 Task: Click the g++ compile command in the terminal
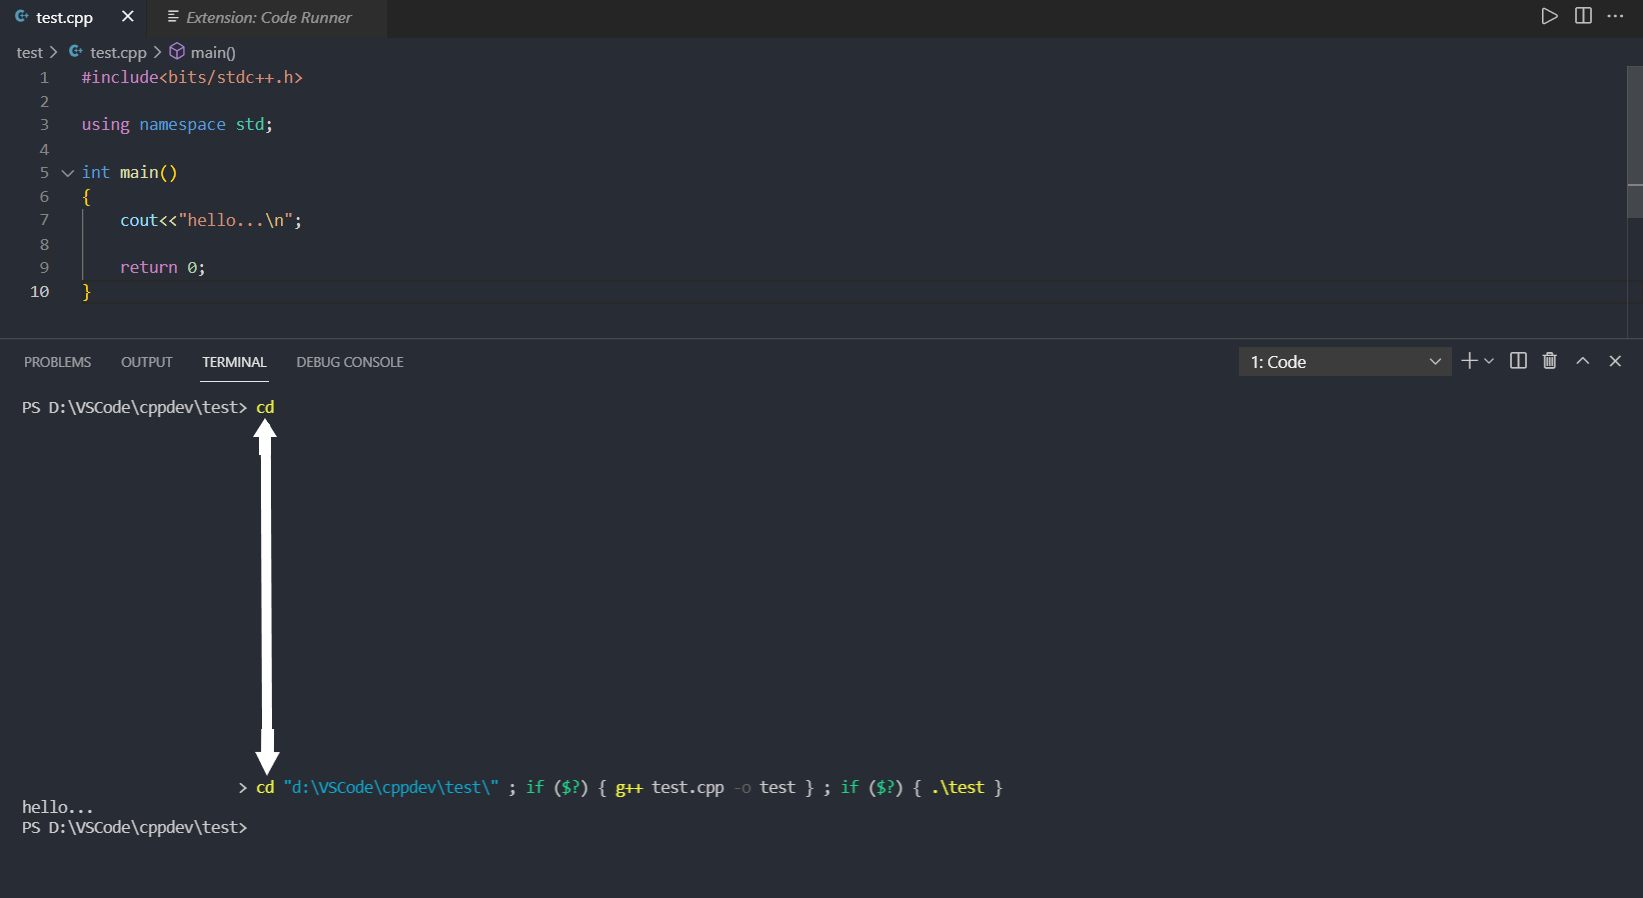tap(705, 787)
